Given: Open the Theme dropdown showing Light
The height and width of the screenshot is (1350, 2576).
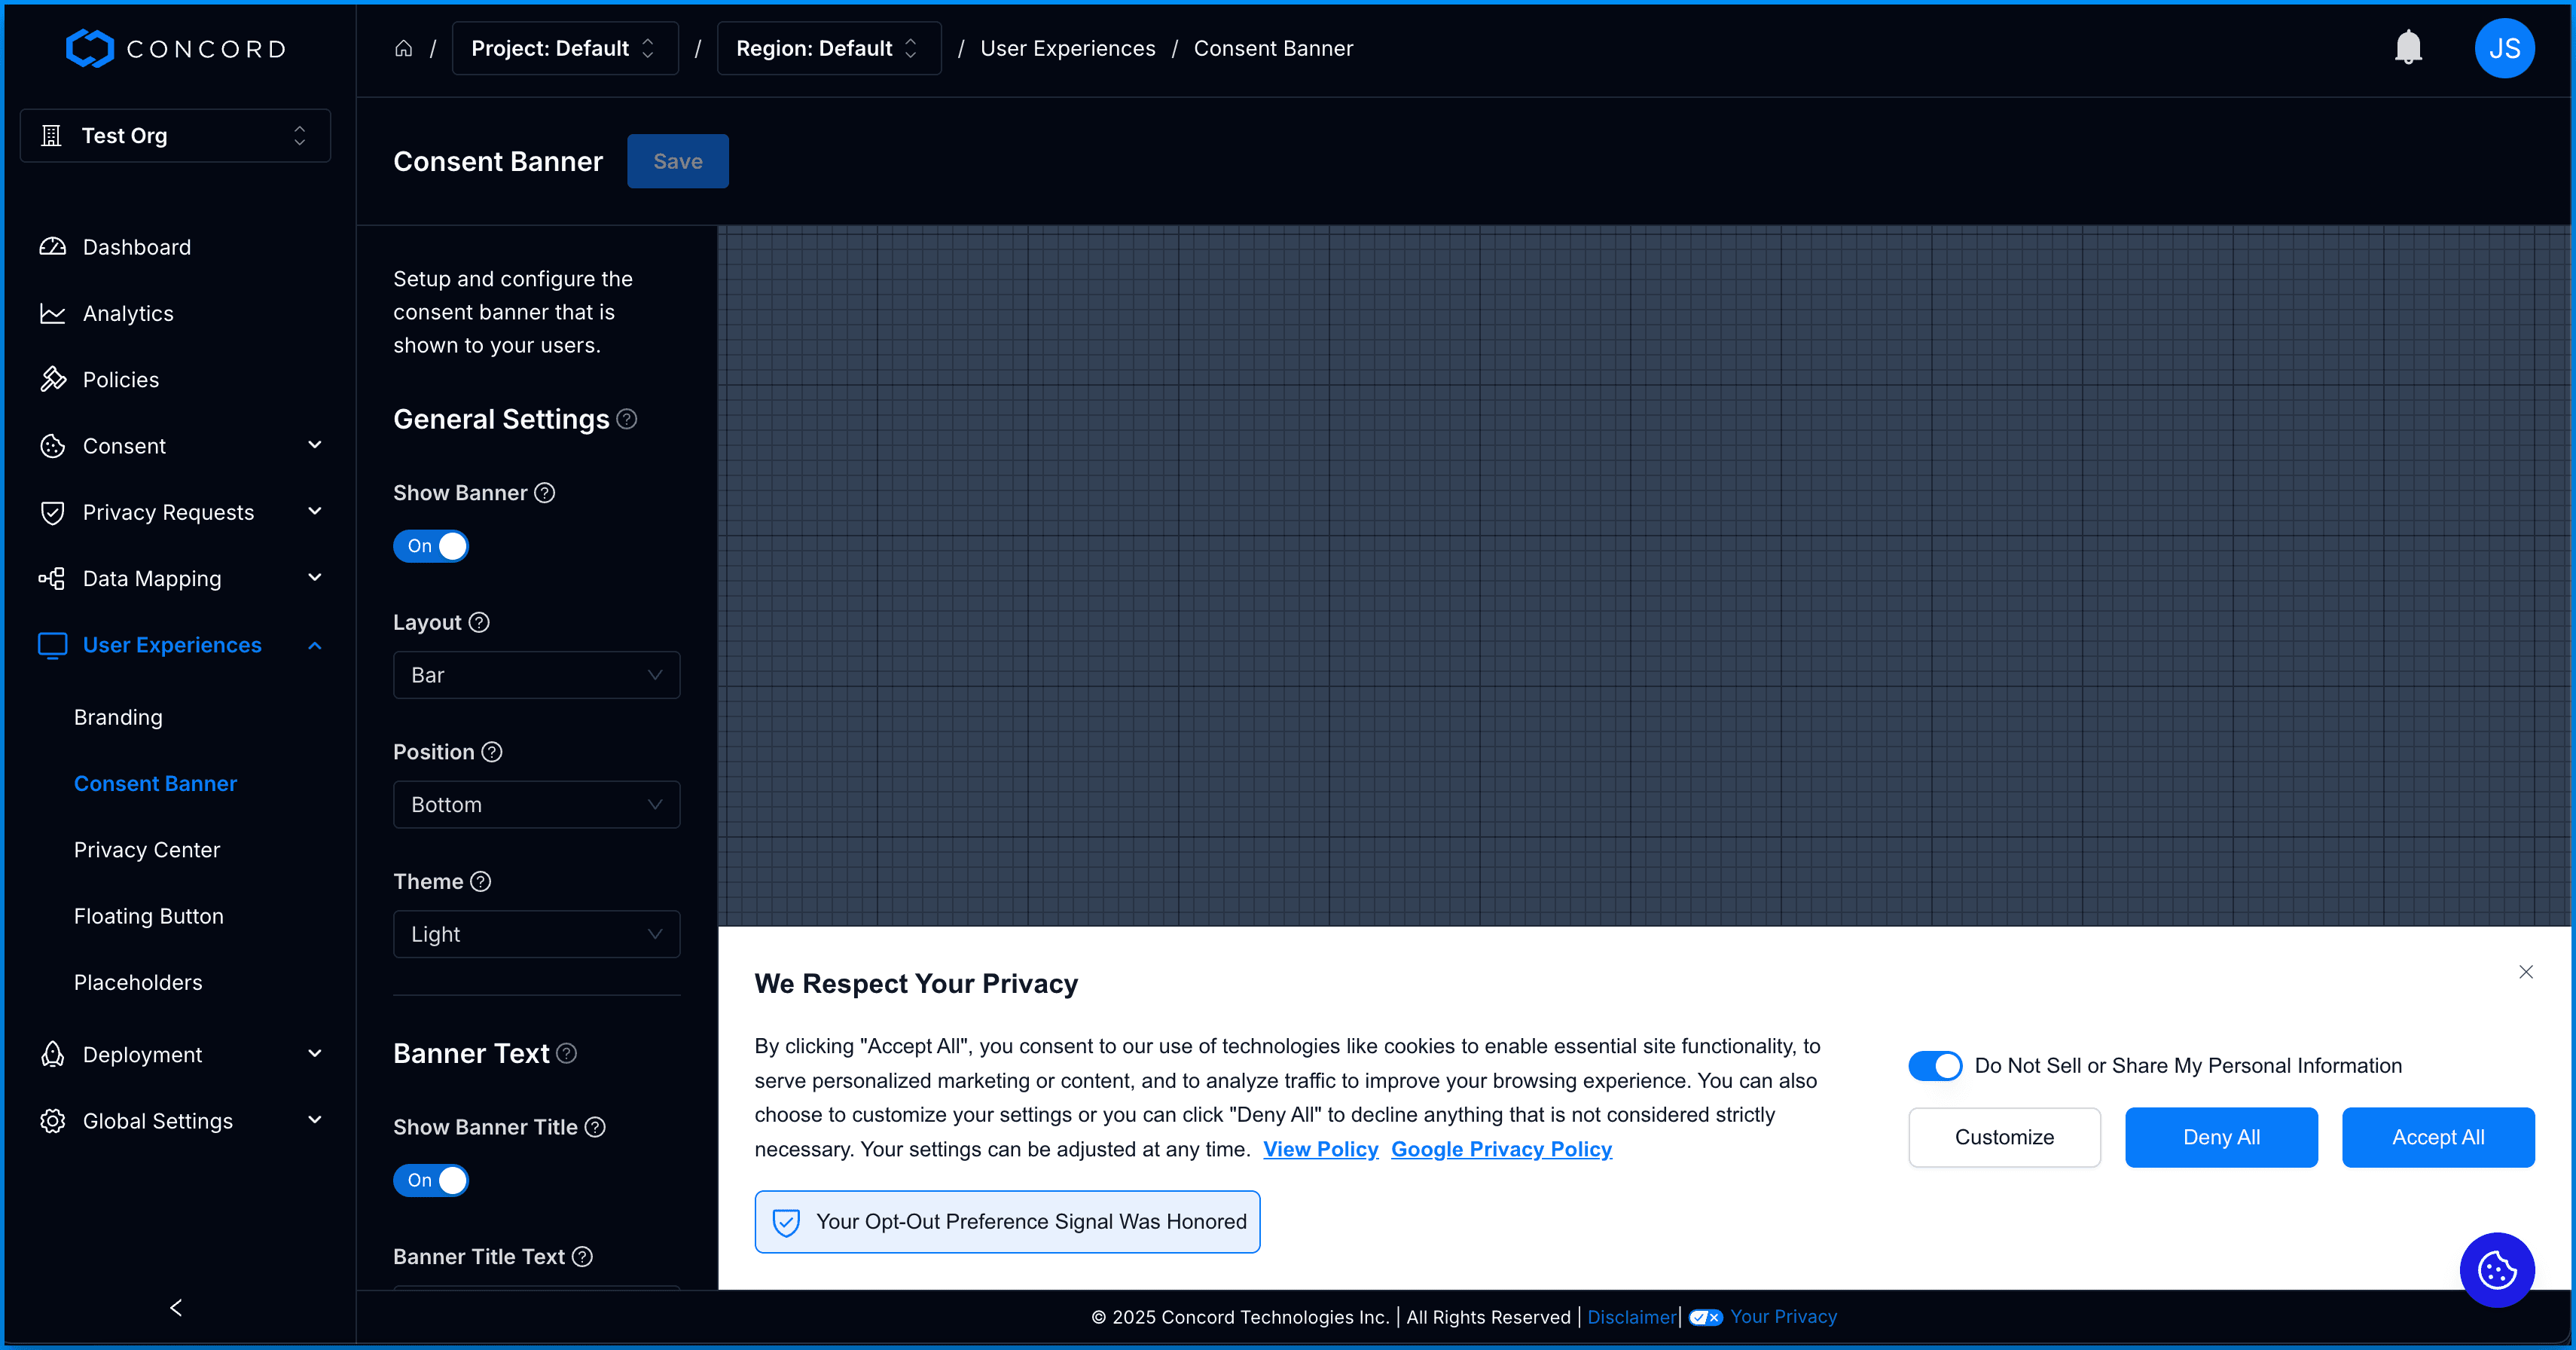Looking at the screenshot, I should pyautogui.click(x=536, y=934).
